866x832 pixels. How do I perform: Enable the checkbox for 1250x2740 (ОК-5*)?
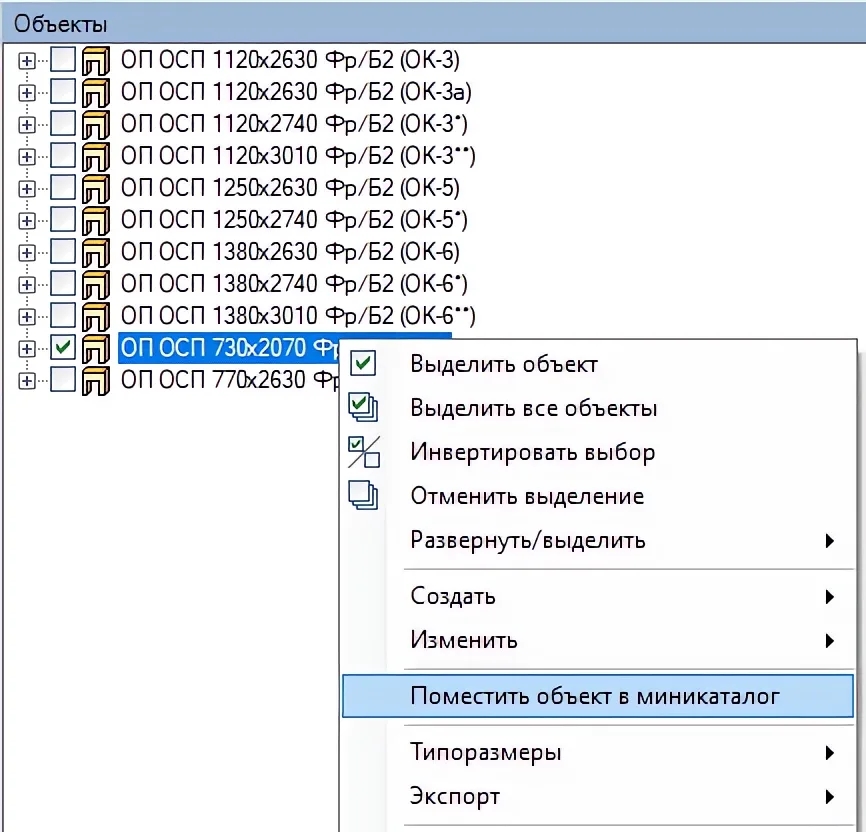pyautogui.click(x=63, y=220)
